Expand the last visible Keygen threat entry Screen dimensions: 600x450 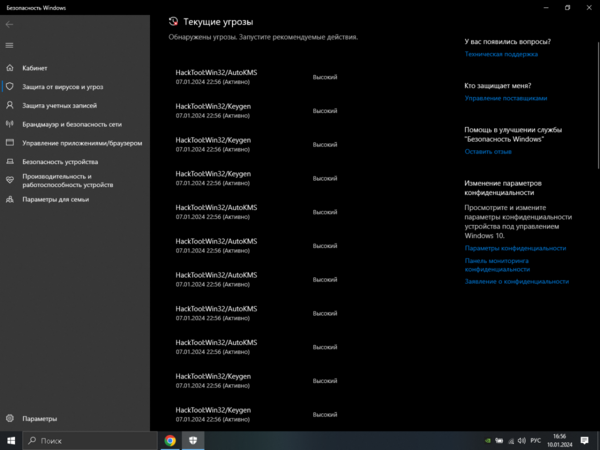click(x=212, y=411)
